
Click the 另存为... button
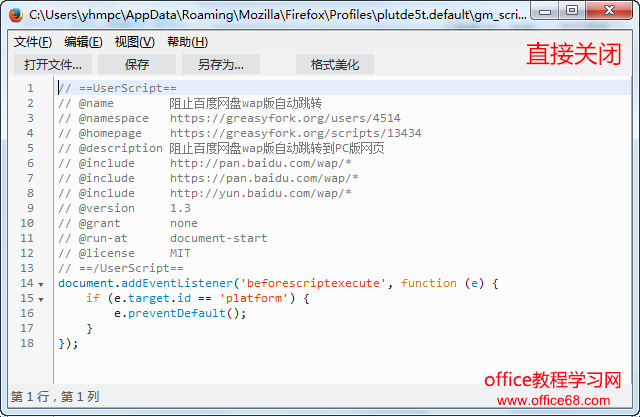coord(221,64)
